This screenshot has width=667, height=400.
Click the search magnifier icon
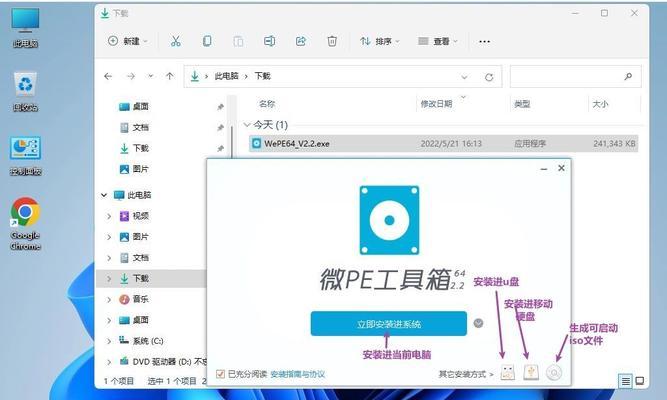click(x=628, y=77)
